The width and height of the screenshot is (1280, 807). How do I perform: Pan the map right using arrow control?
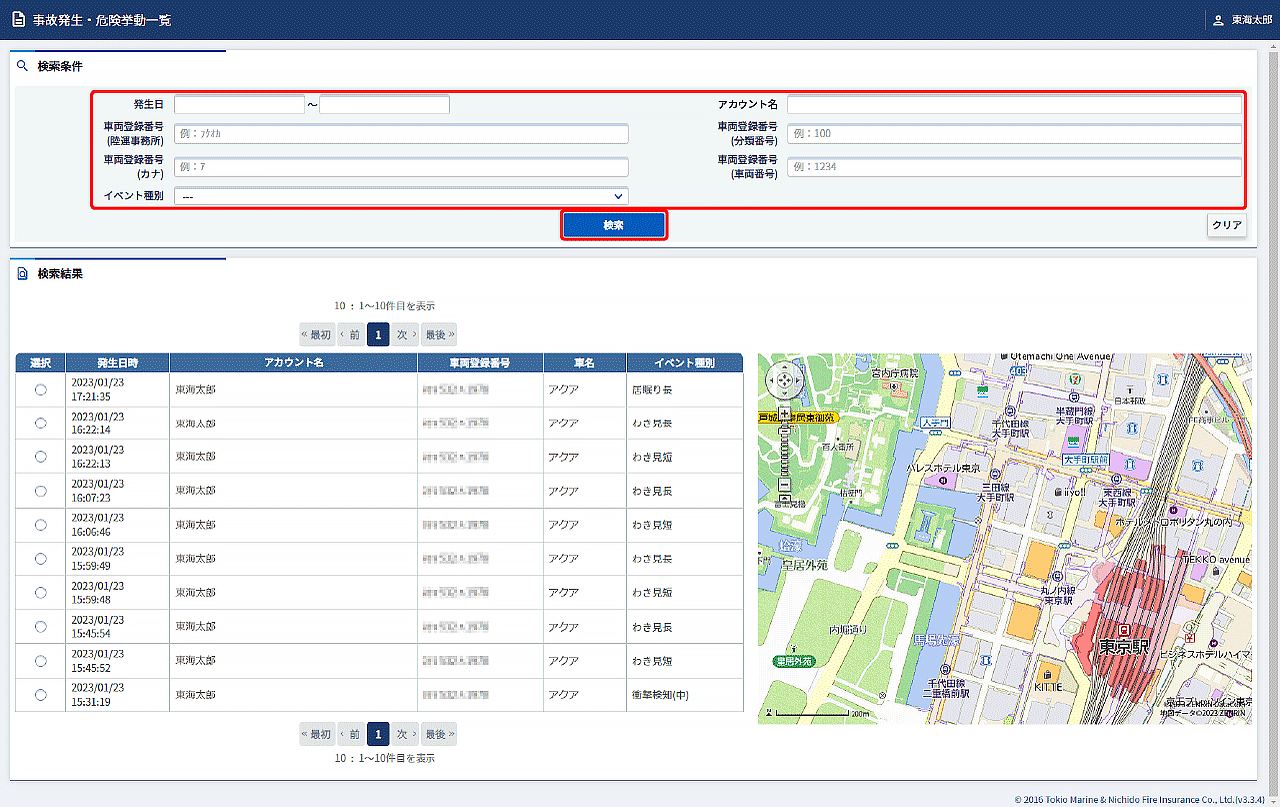pos(797,381)
